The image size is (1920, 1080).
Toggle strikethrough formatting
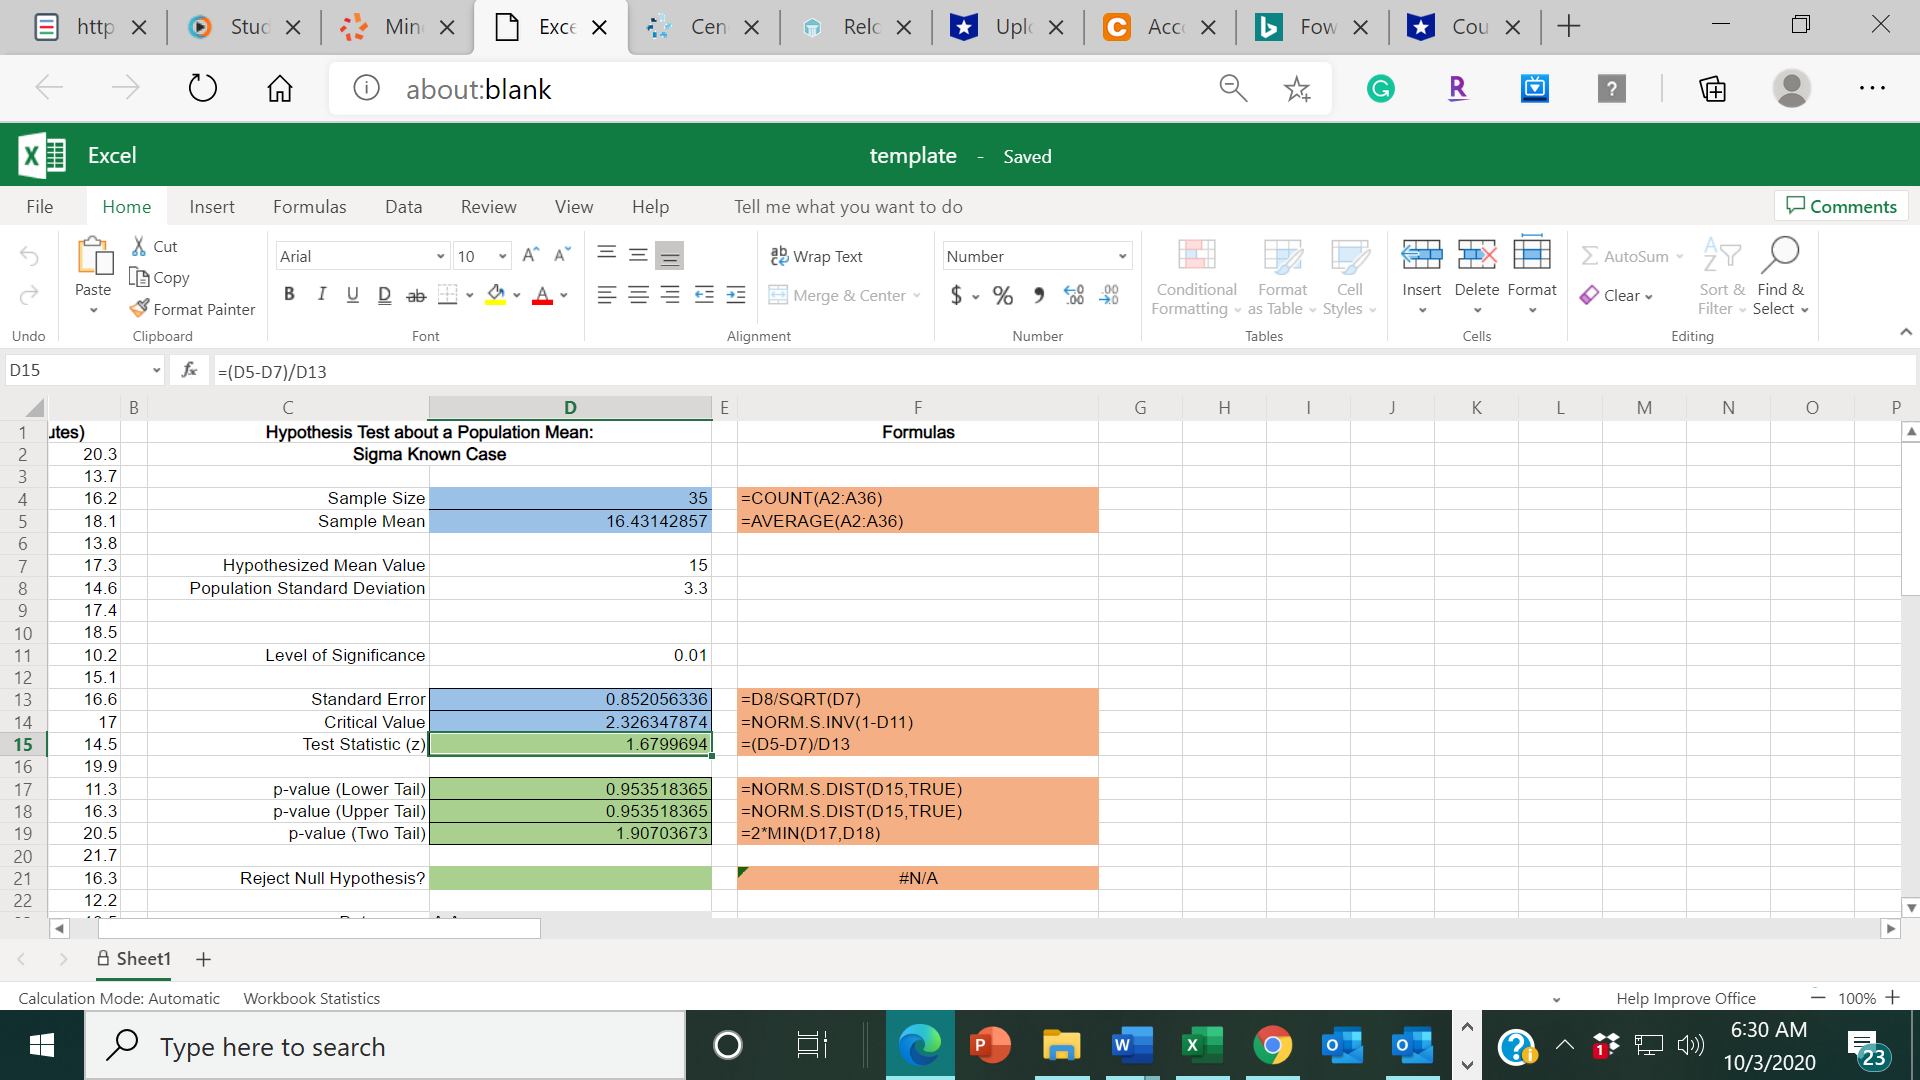[415, 295]
